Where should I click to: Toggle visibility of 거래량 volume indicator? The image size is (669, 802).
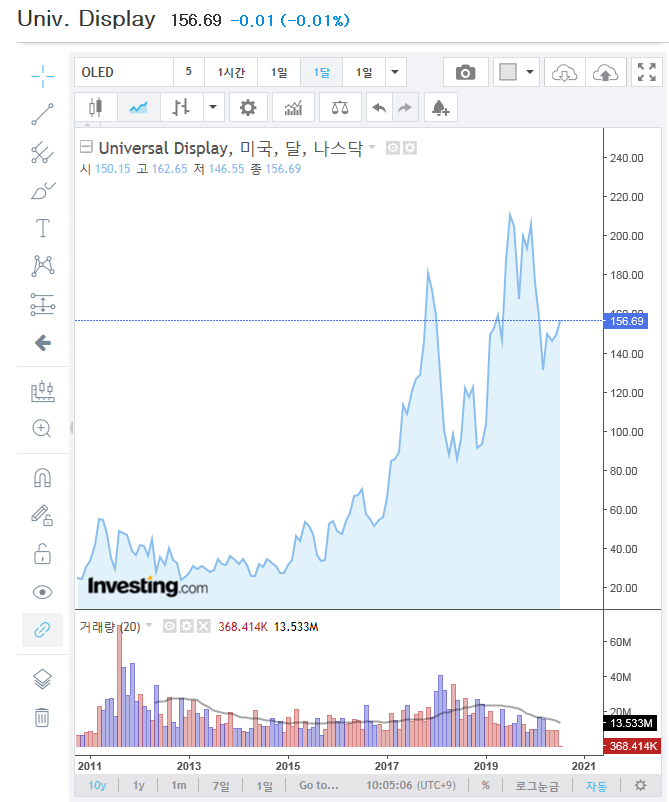click(x=170, y=626)
